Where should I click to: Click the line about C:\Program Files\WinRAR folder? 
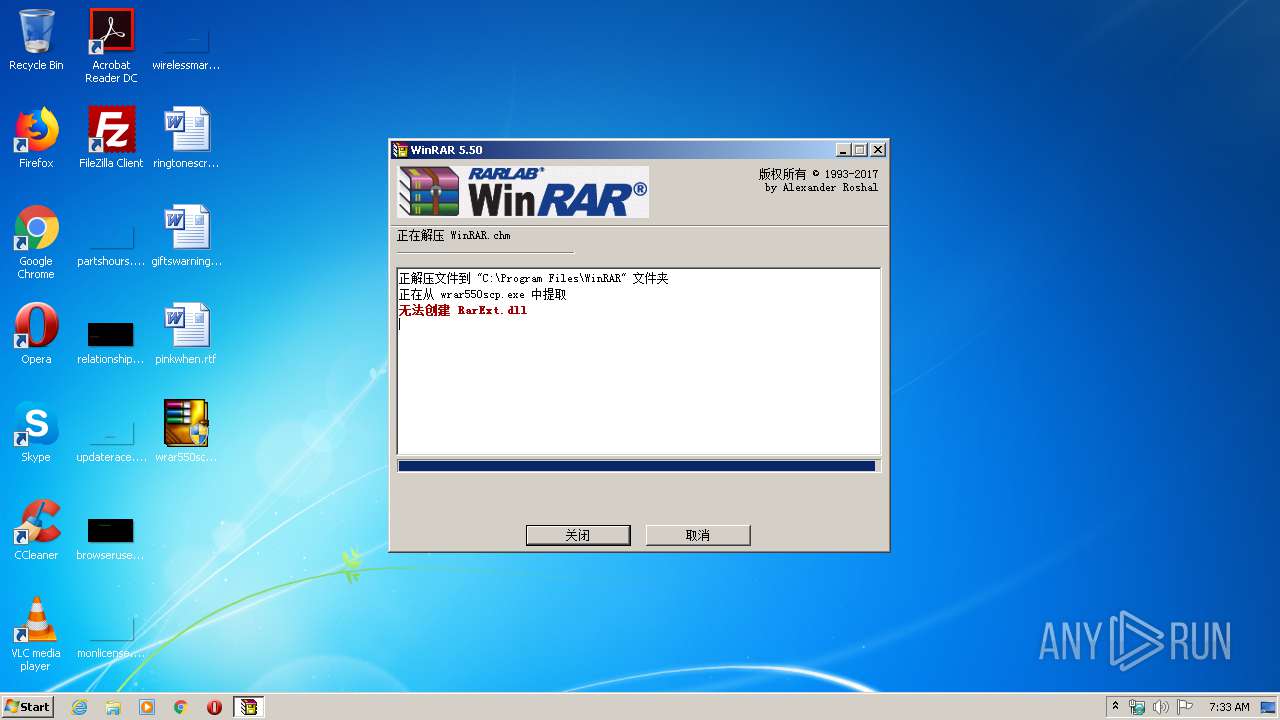coord(534,279)
